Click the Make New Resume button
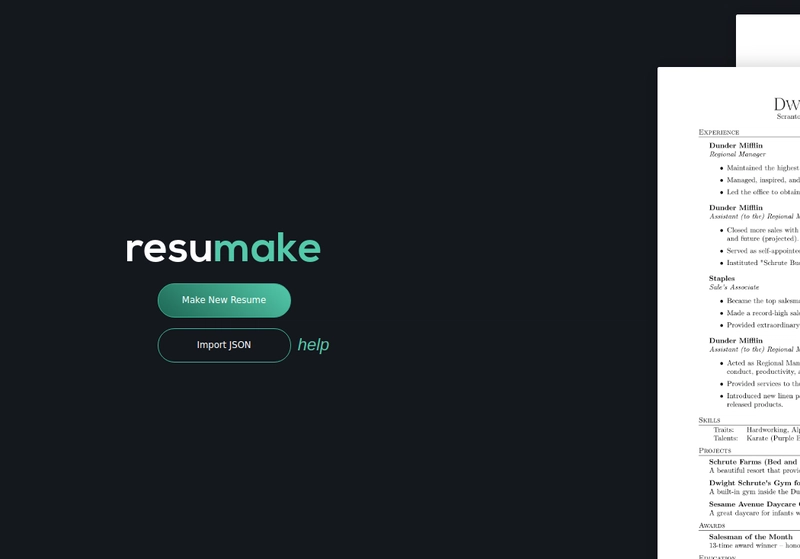 click(224, 300)
